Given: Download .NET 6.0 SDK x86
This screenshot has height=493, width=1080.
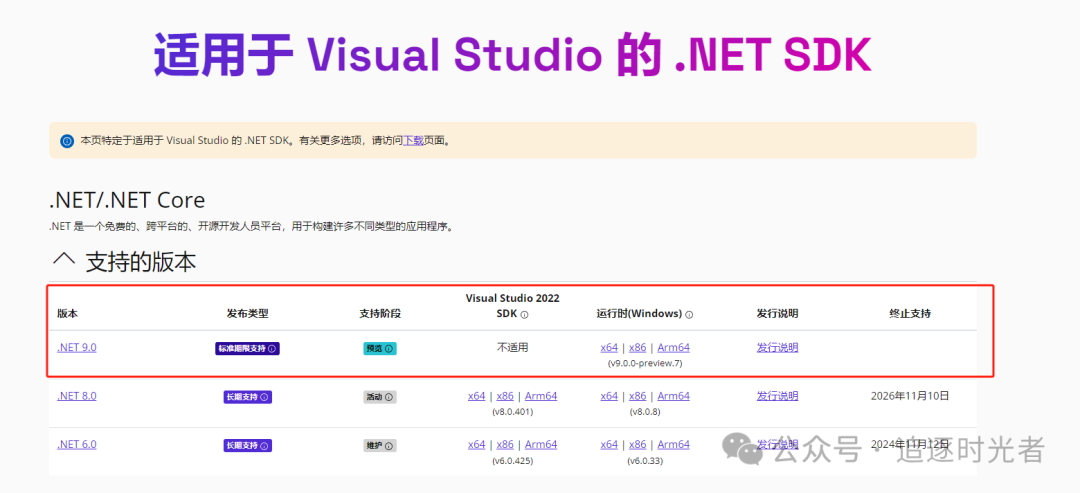Looking at the screenshot, I should (x=506, y=444).
